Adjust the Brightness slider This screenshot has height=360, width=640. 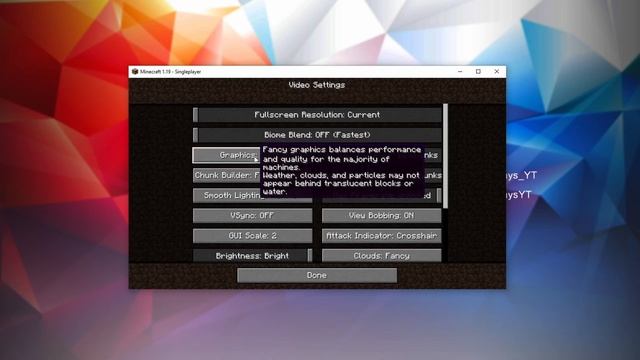[253, 256]
